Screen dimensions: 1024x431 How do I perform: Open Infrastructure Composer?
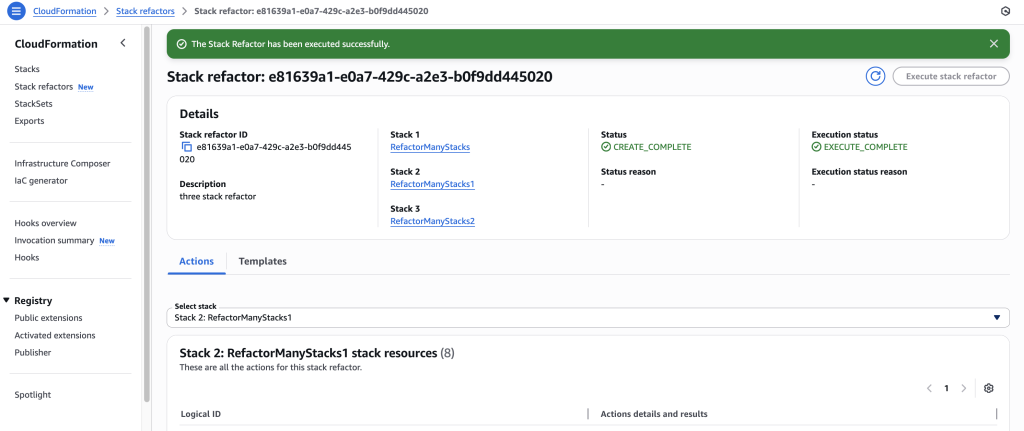click(x=62, y=163)
